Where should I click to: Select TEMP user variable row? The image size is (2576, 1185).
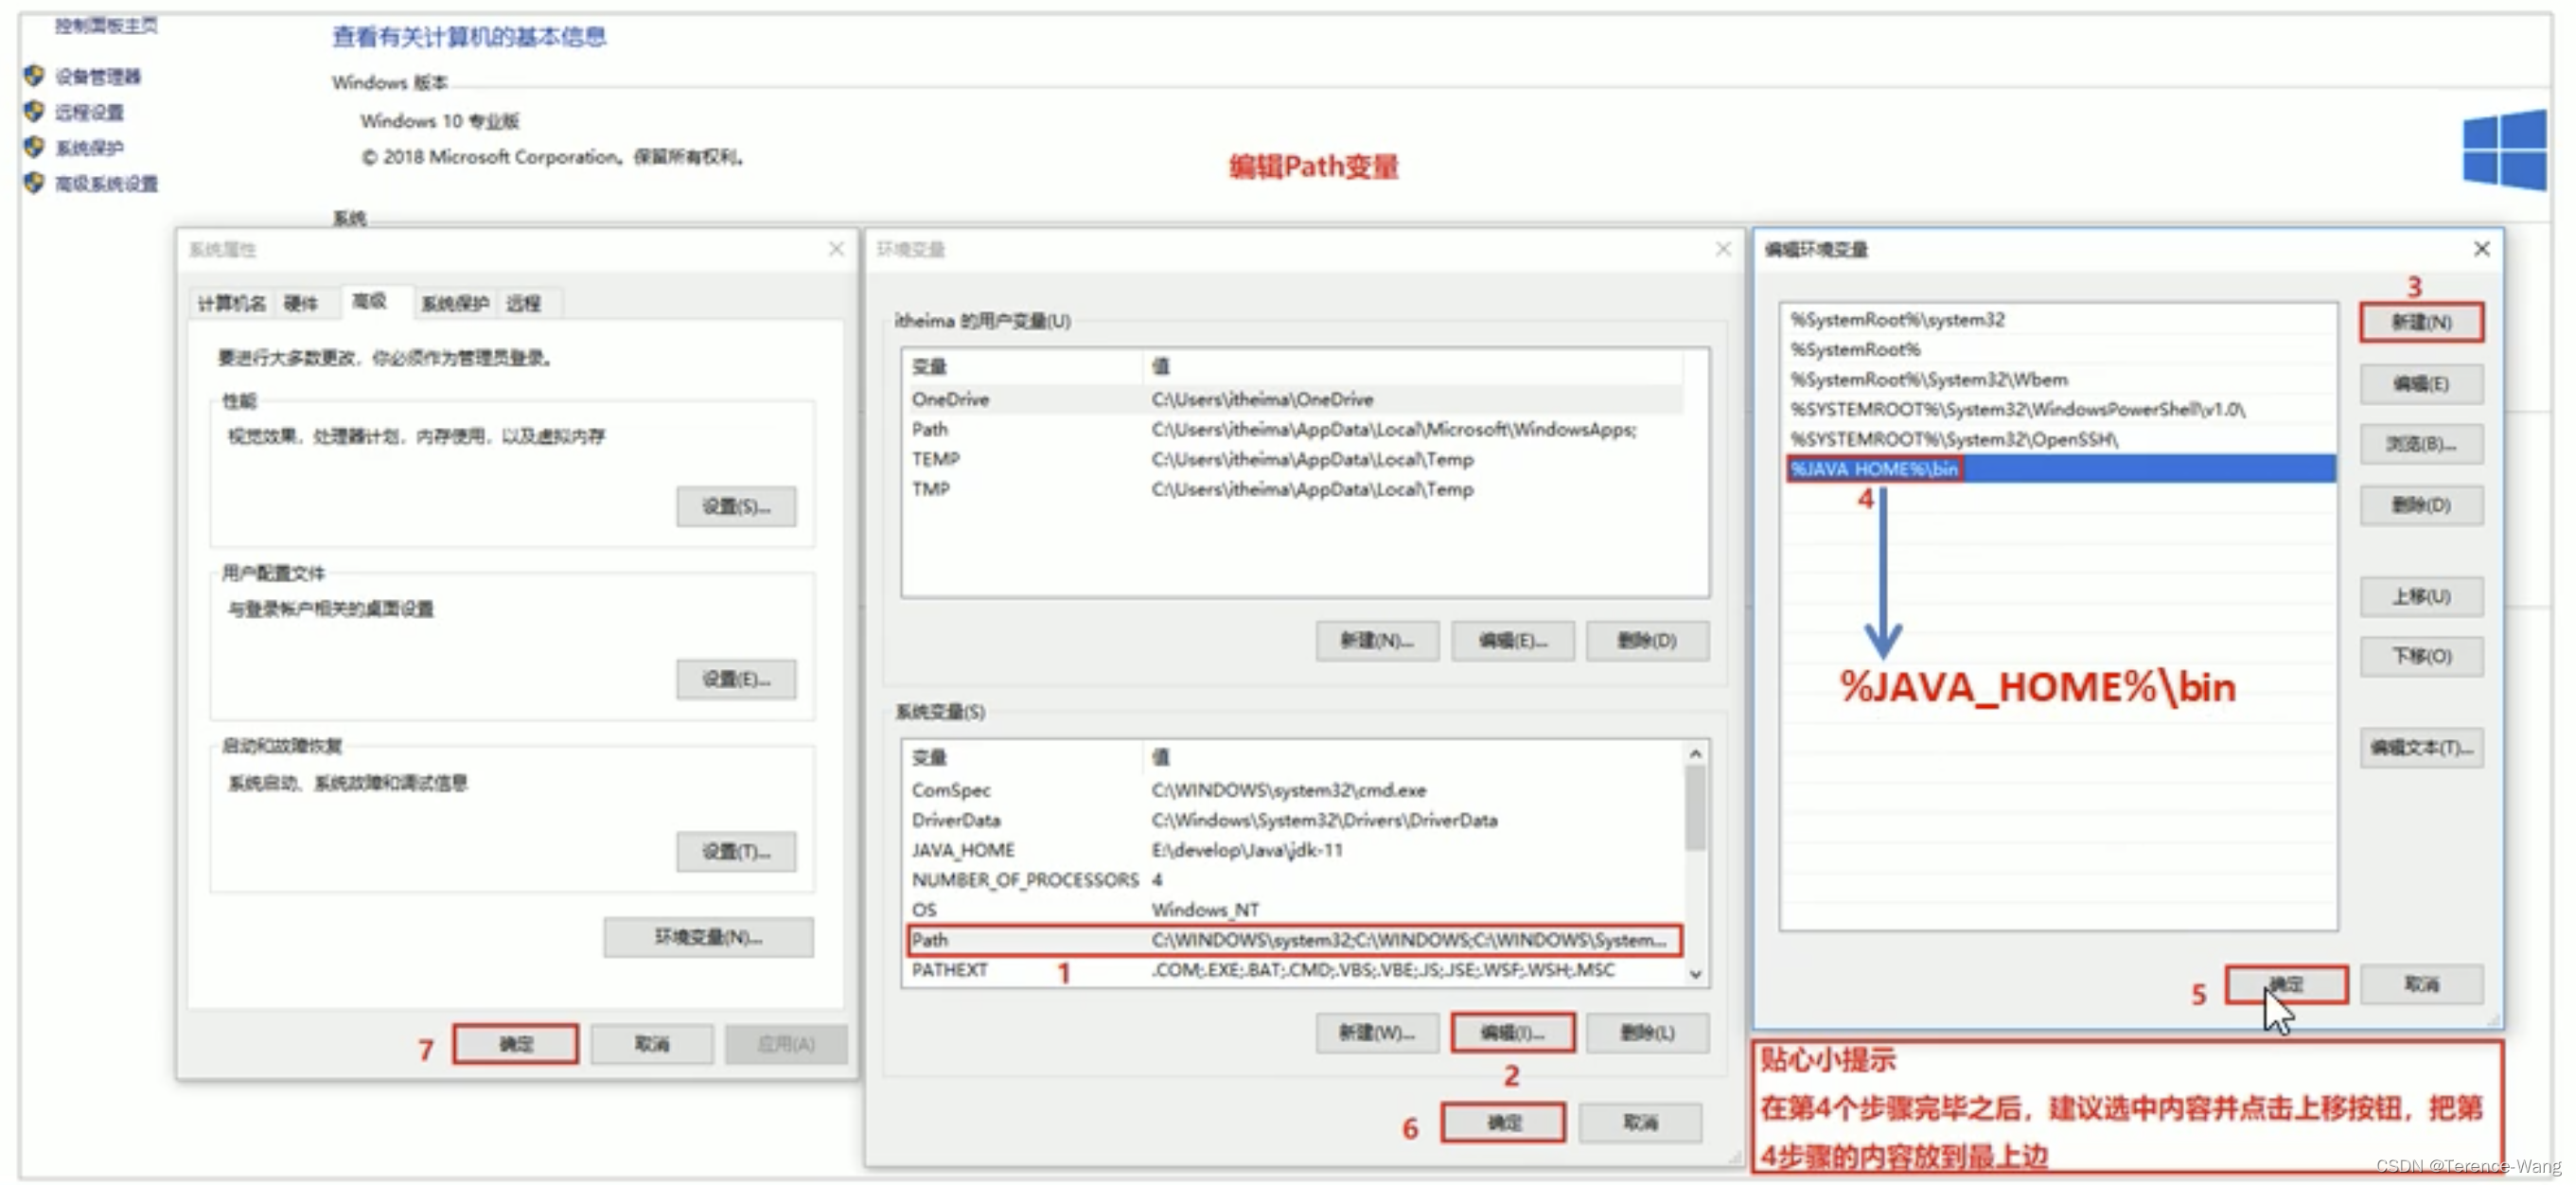pos(1293,459)
